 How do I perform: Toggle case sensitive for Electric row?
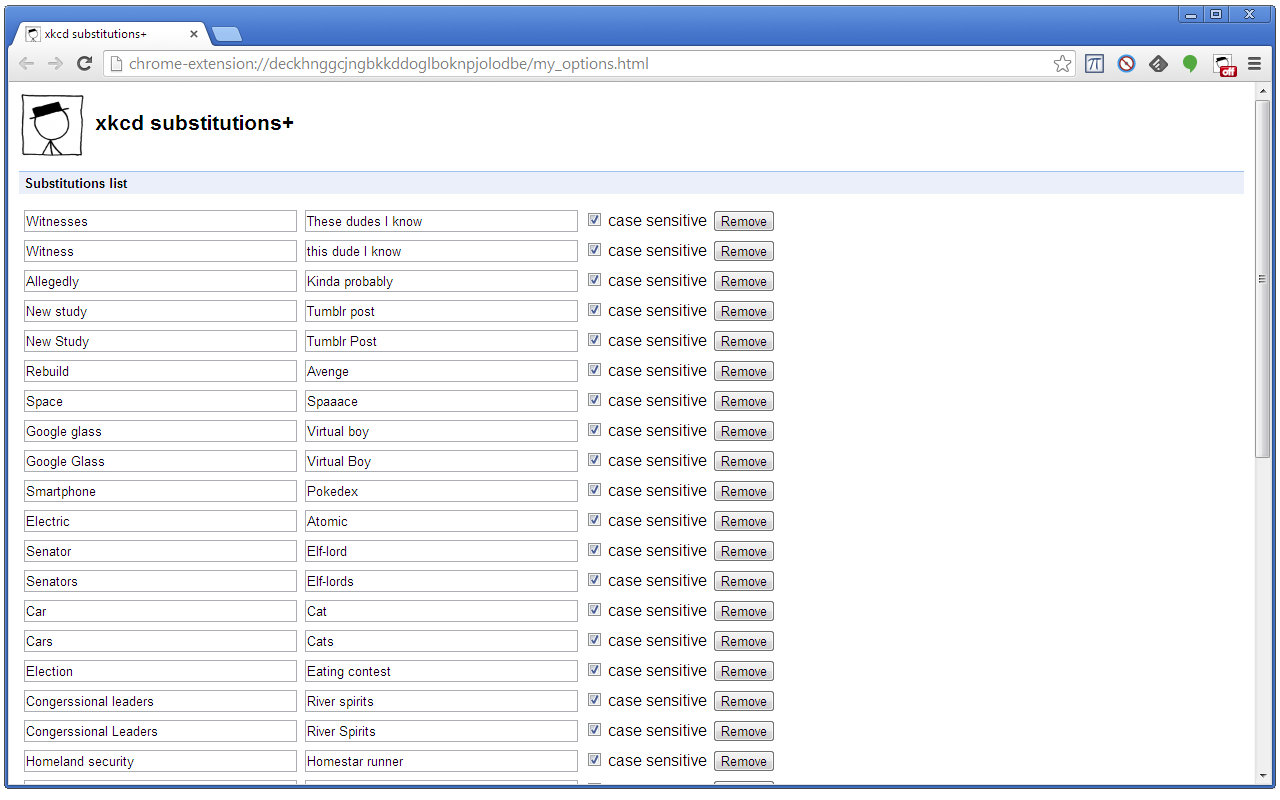pyautogui.click(x=594, y=519)
